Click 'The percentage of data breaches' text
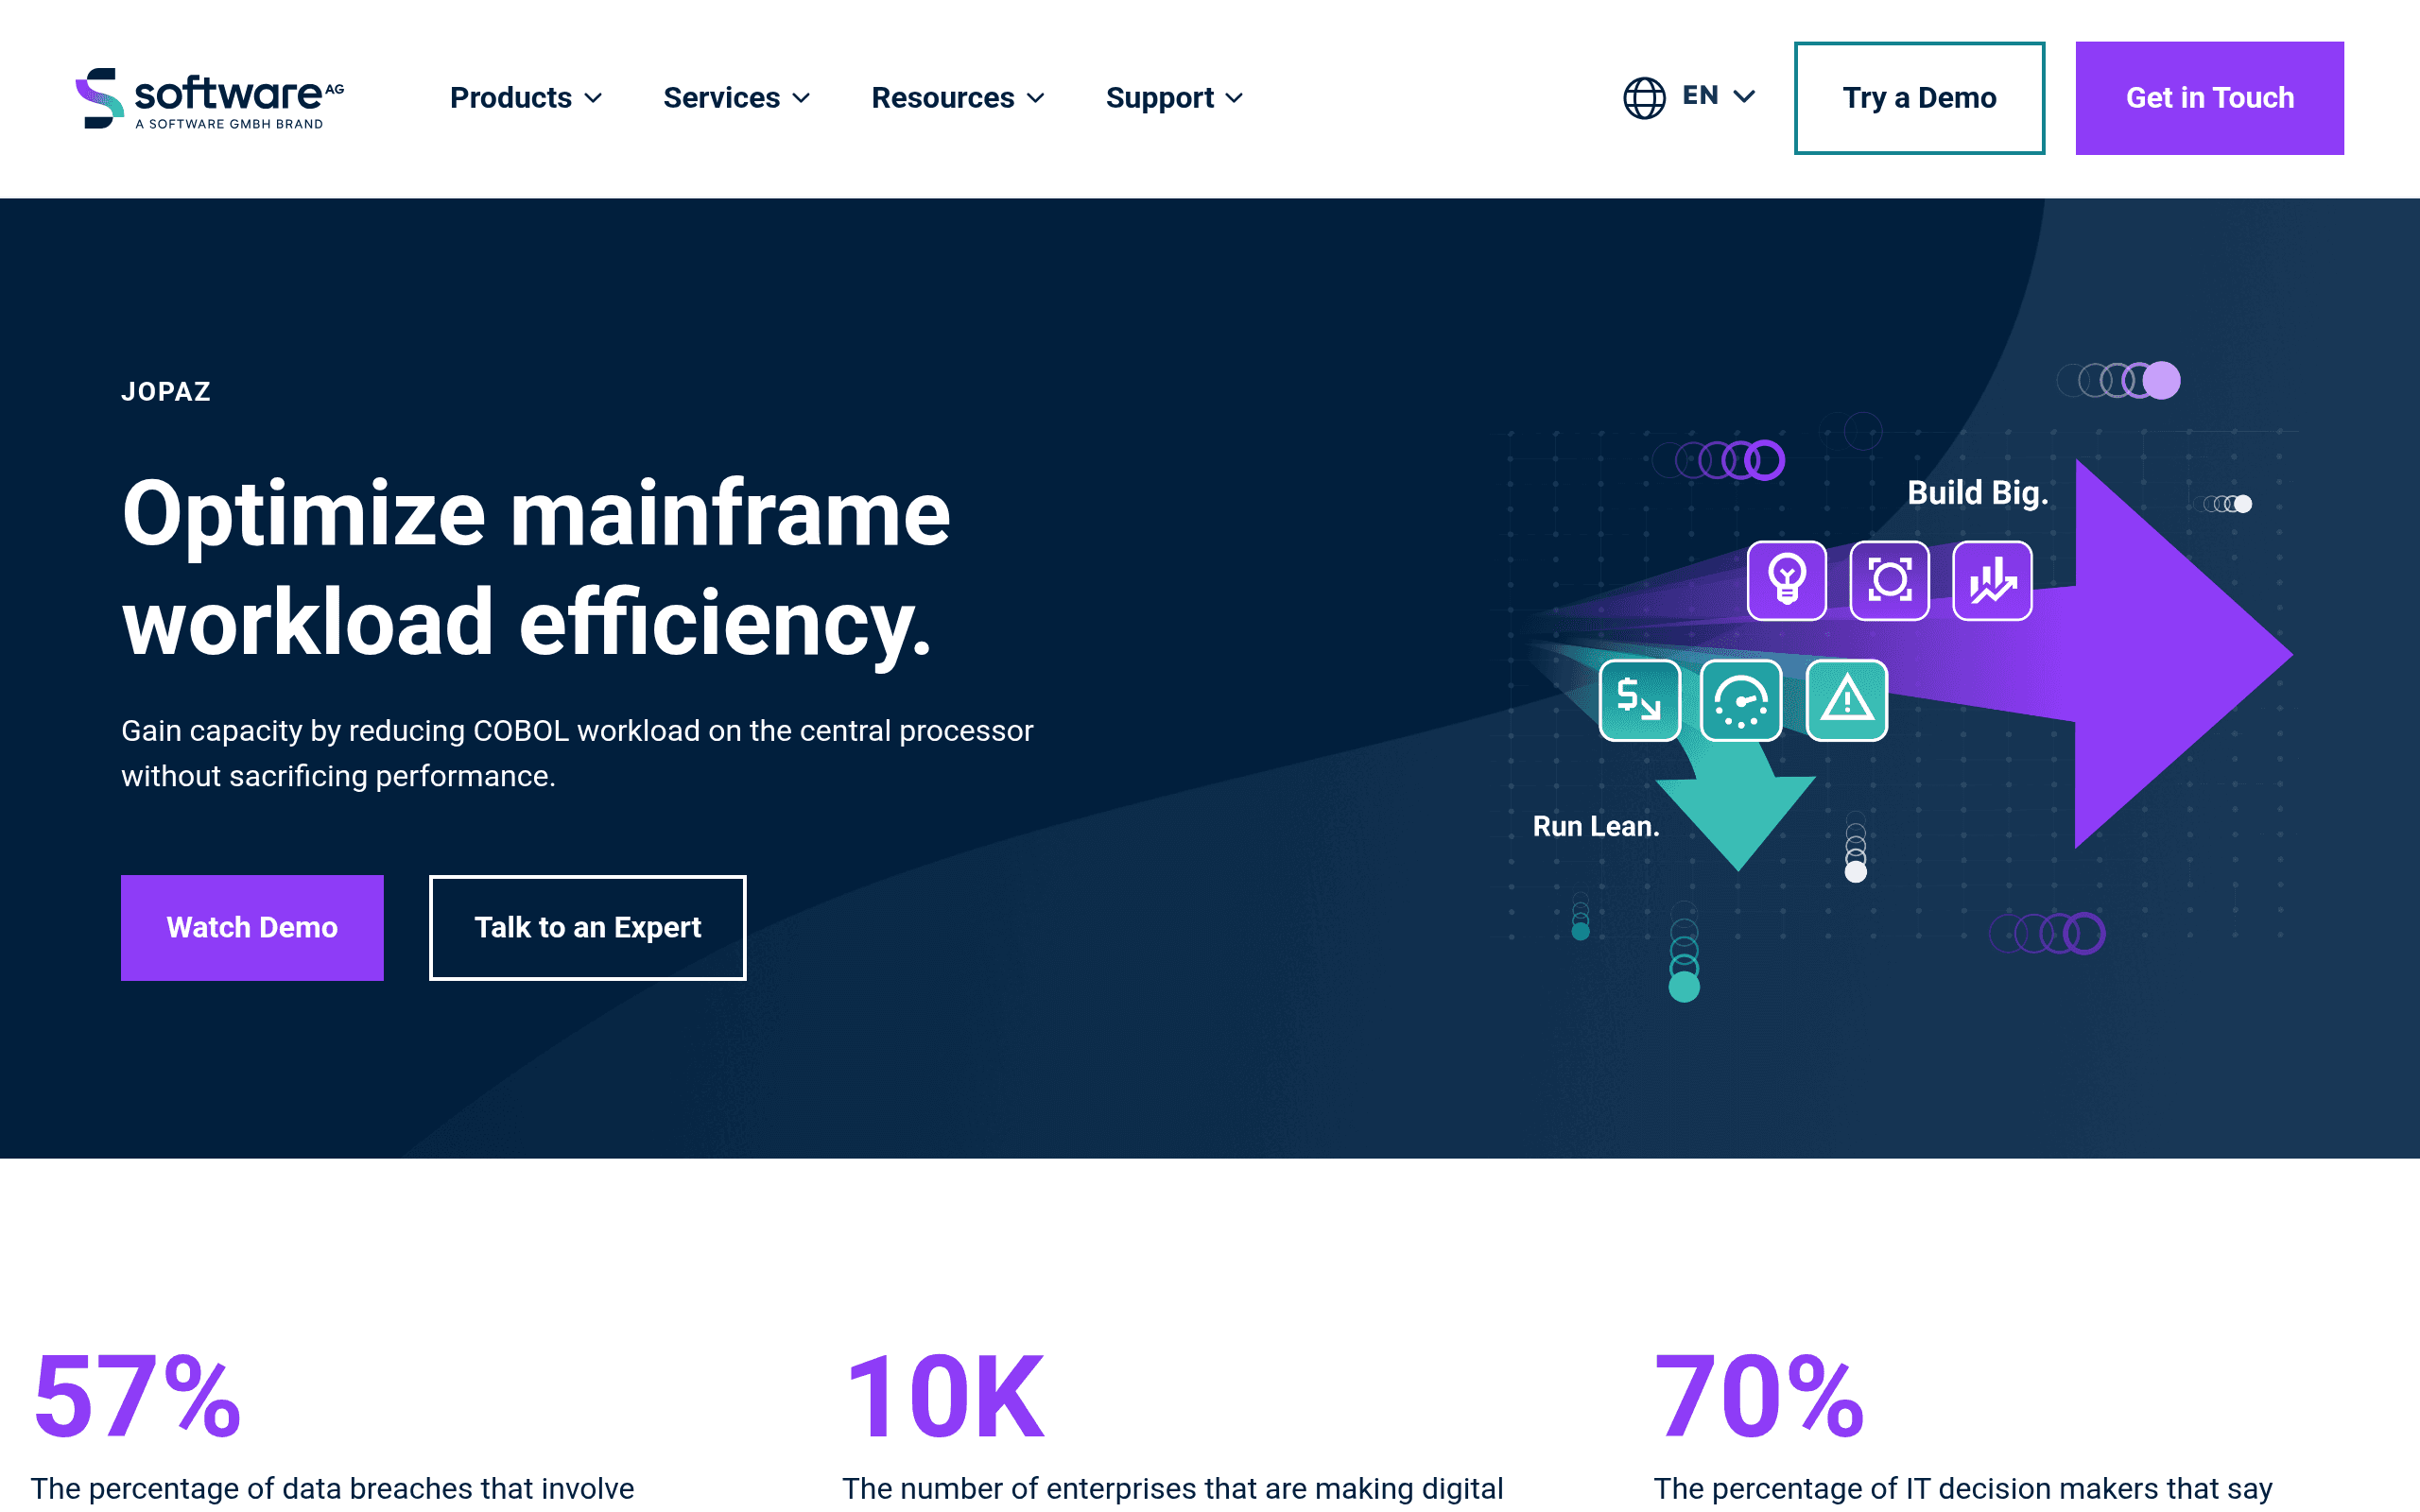The width and height of the screenshot is (2420, 1512). (x=332, y=1489)
